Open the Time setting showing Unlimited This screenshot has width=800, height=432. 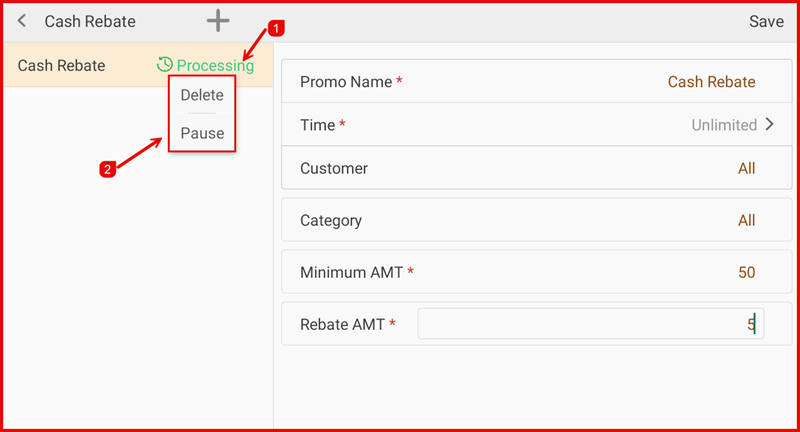click(x=724, y=125)
